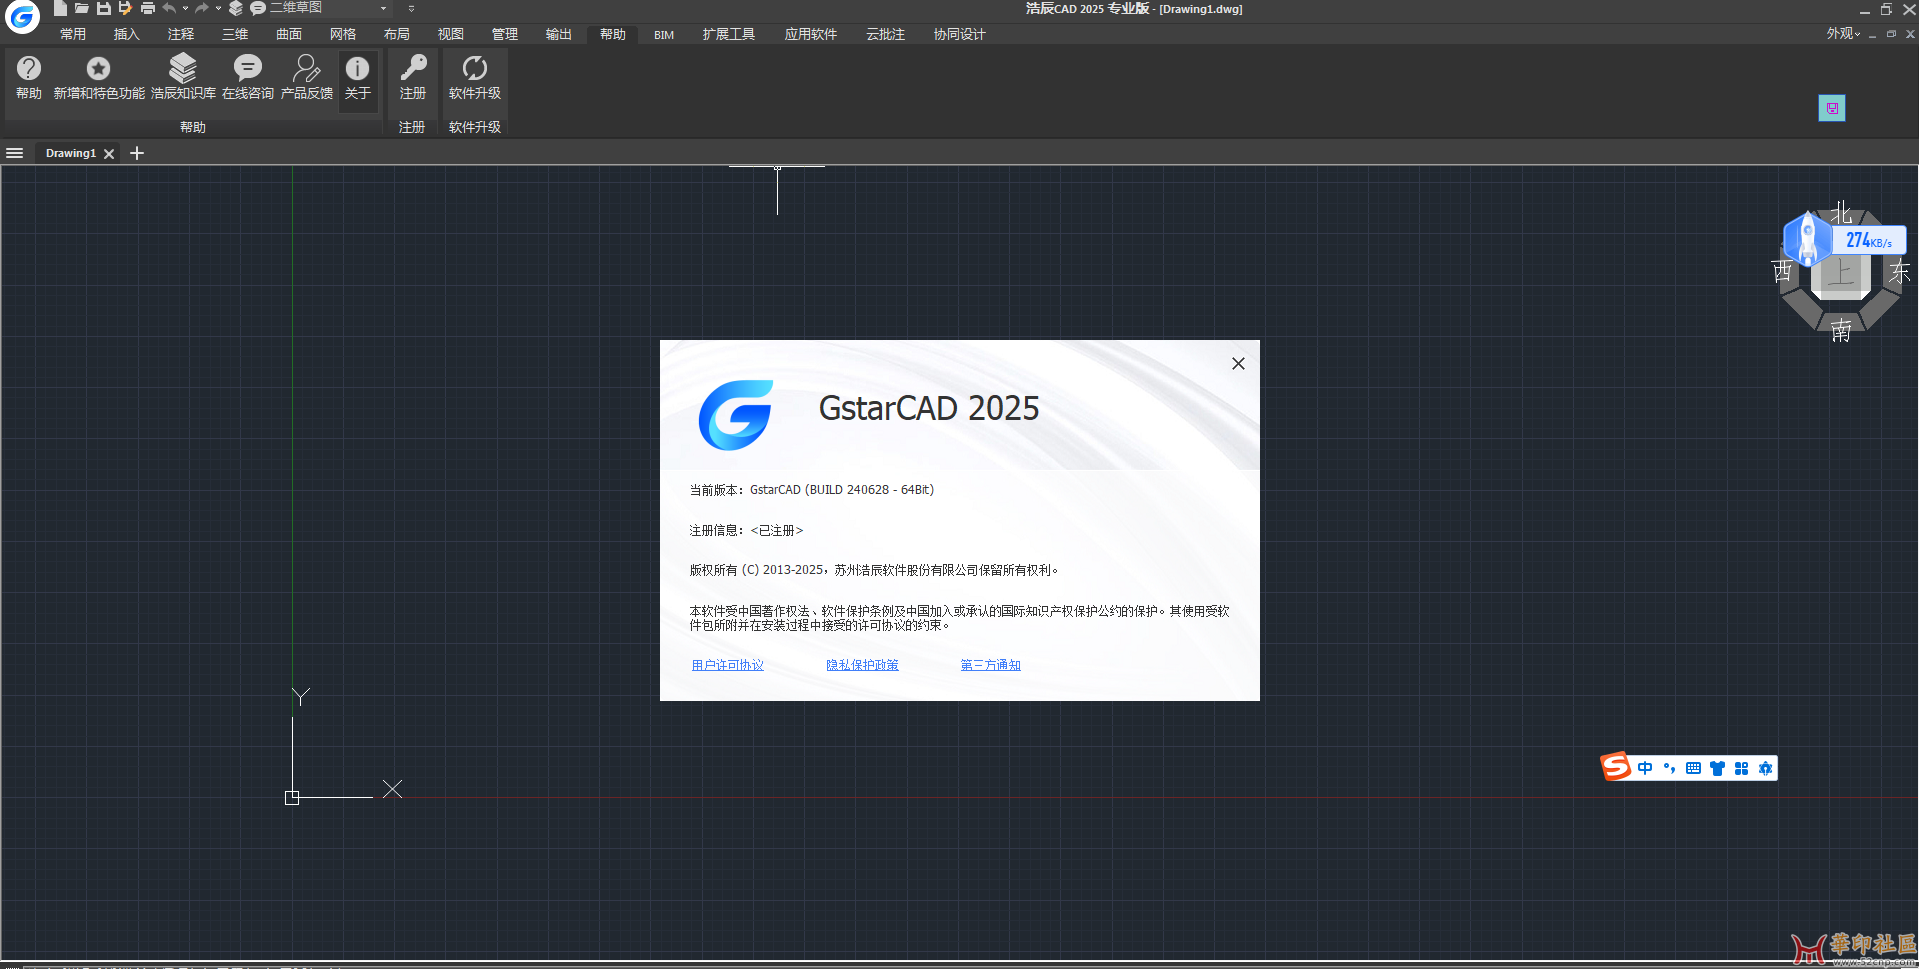This screenshot has height=969, width=1919.
Task: Open the quick access toolbar customize arrow
Action: (411, 8)
